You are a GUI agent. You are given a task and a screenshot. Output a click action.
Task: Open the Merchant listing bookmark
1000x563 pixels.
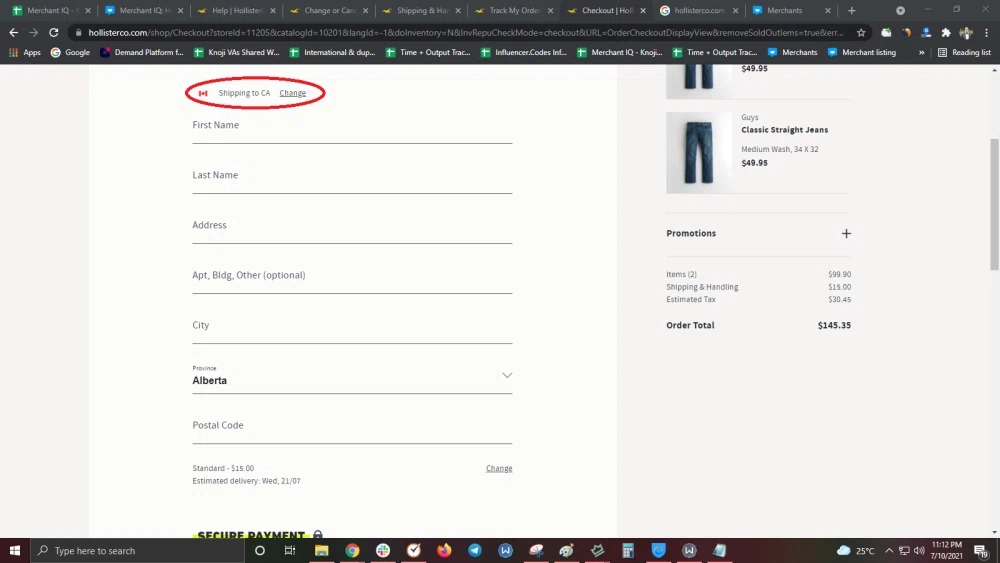(x=862, y=52)
